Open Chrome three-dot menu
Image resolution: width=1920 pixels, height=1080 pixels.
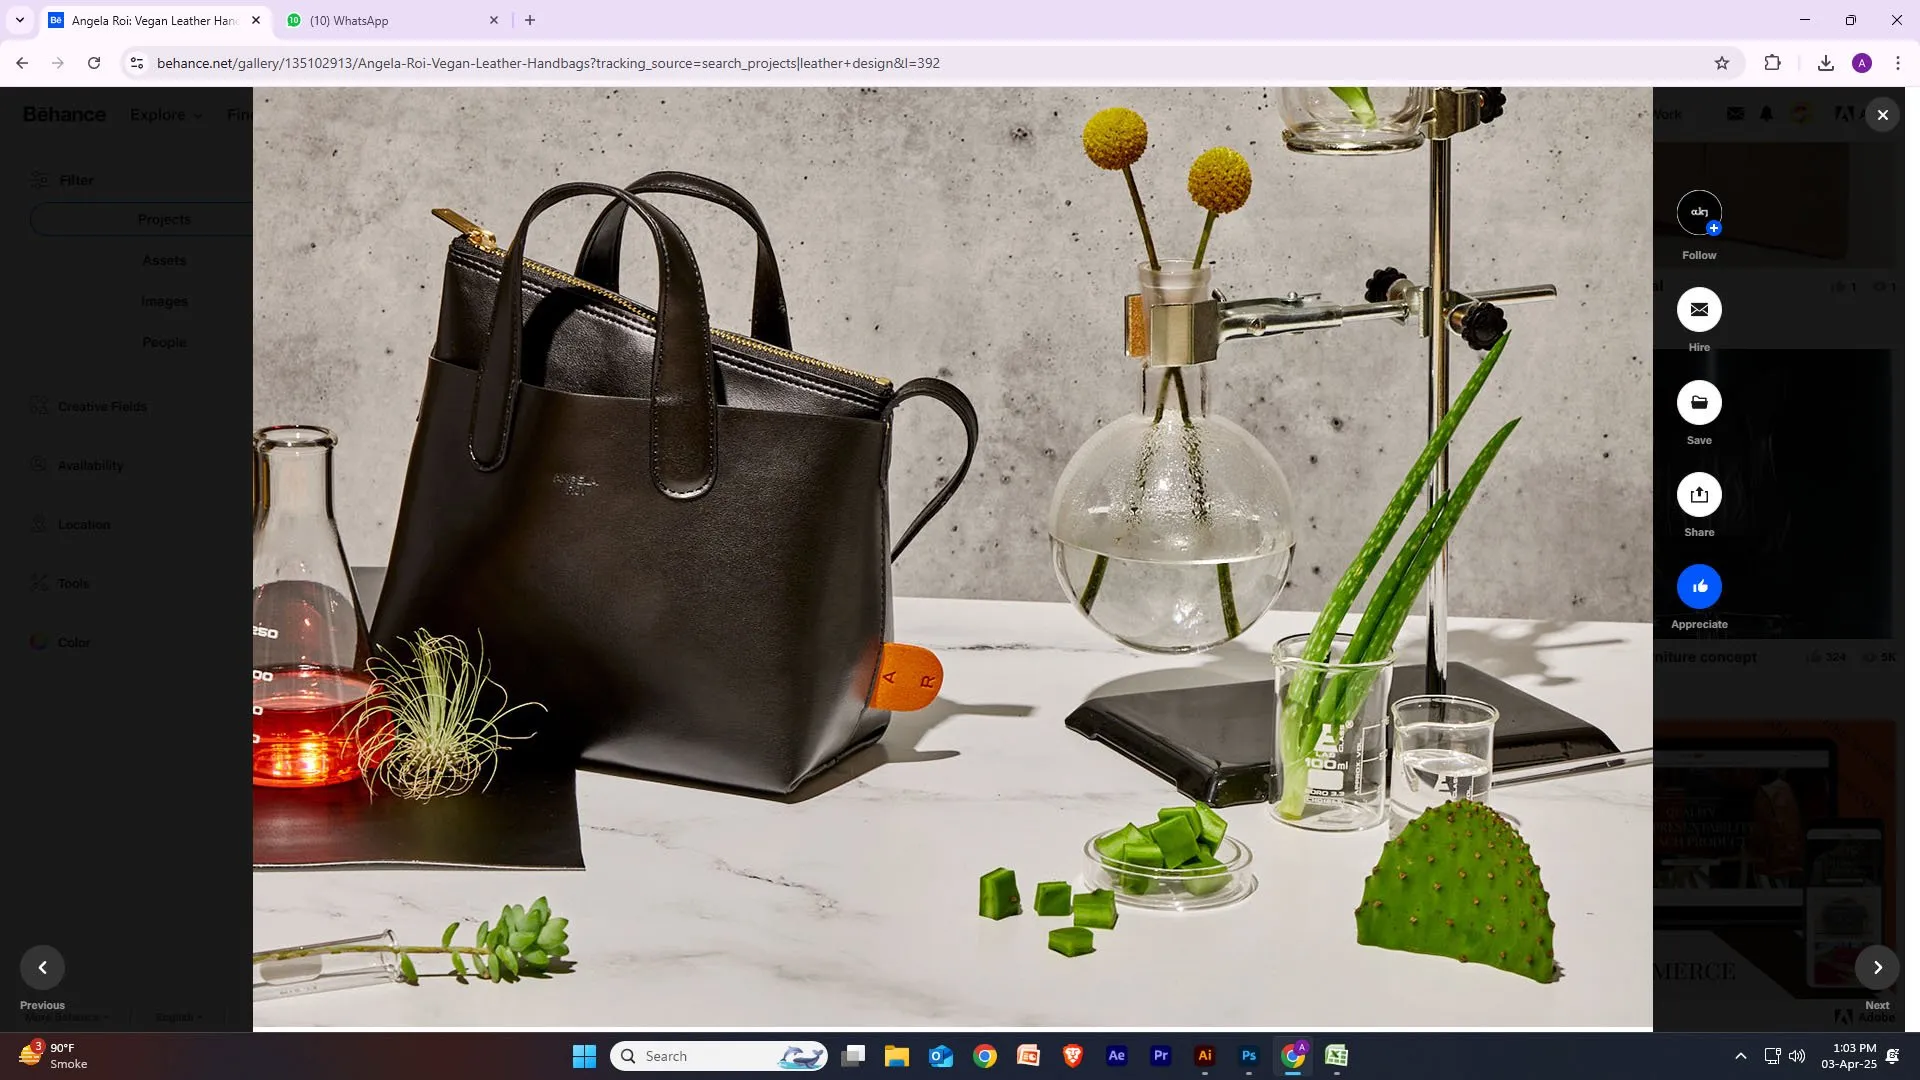tap(1898, 63)
